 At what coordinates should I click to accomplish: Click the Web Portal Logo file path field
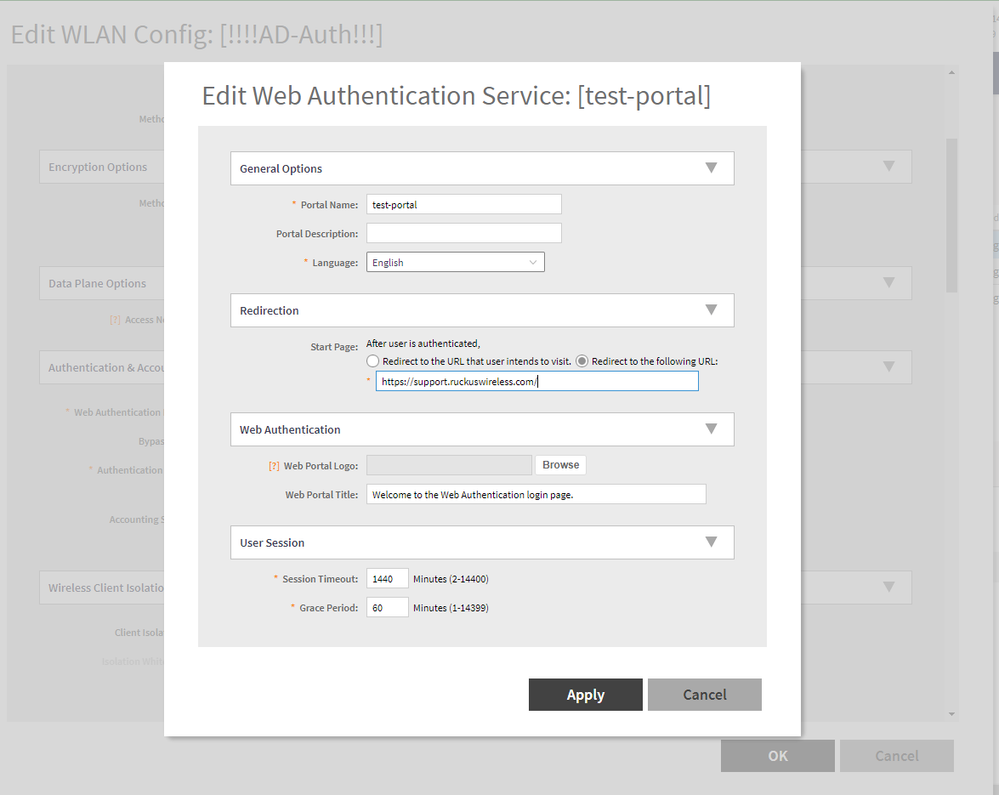click(449, 465)
